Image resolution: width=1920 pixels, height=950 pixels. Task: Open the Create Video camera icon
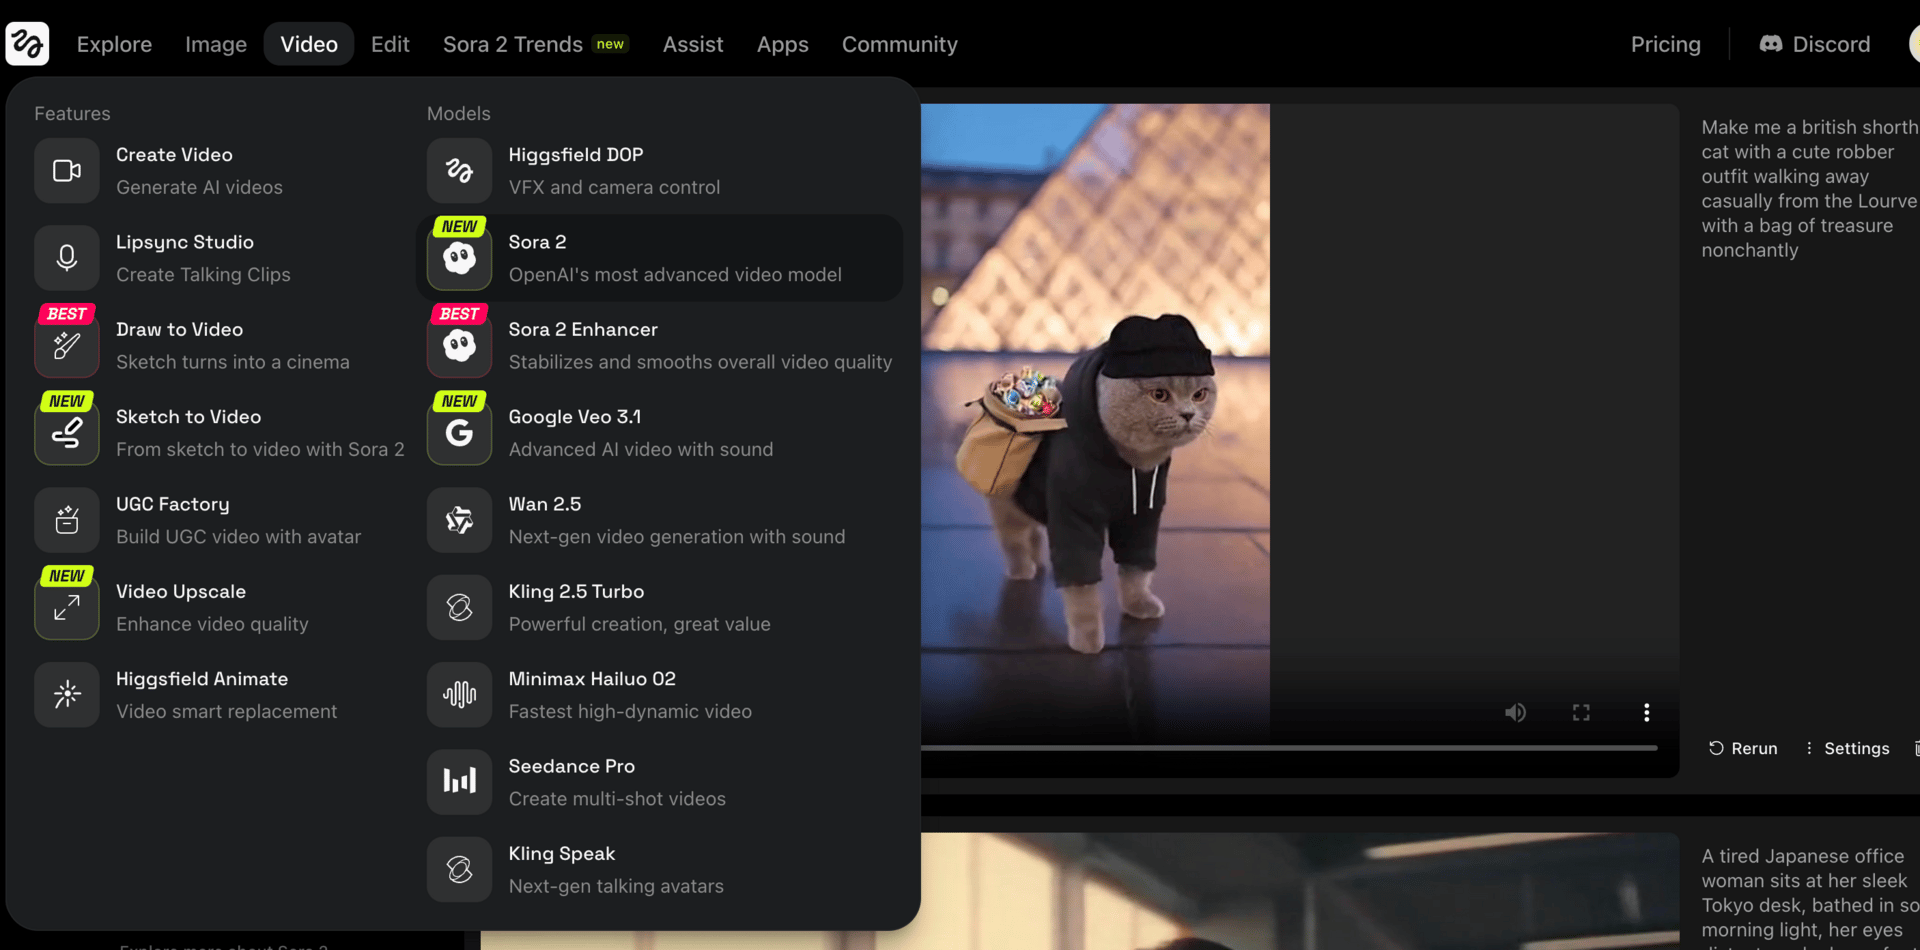(x=67, y=171)
